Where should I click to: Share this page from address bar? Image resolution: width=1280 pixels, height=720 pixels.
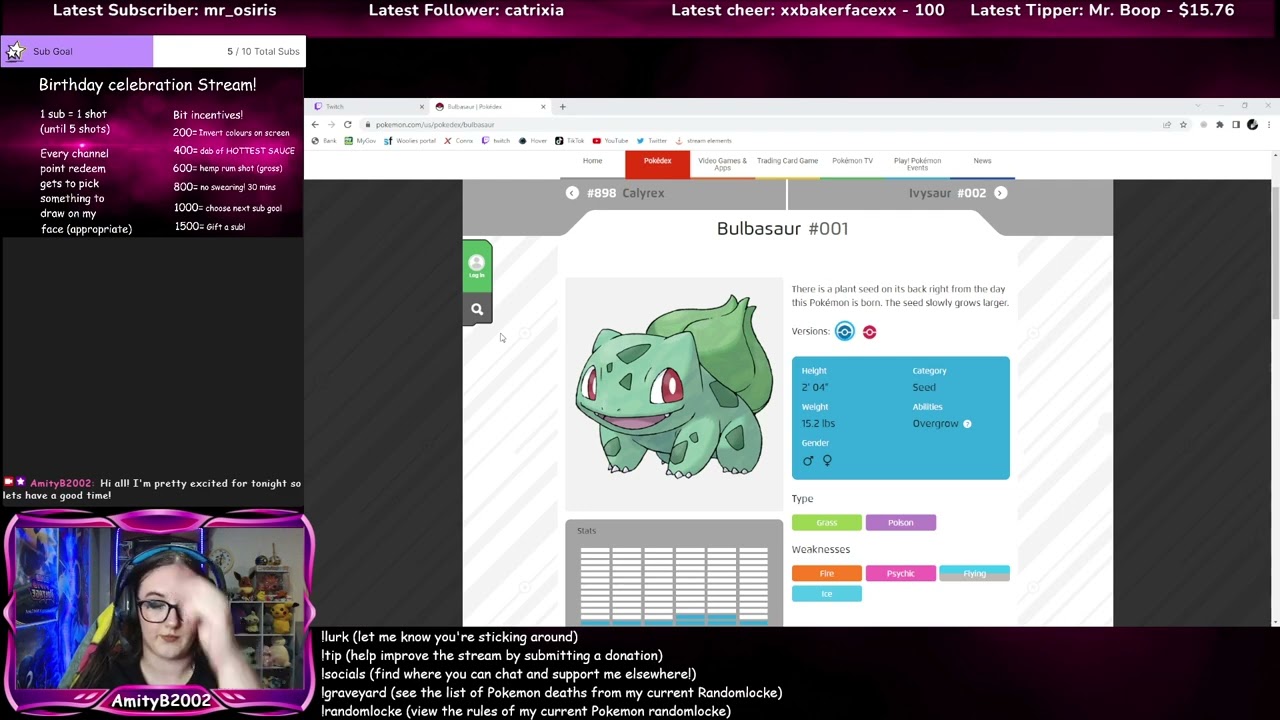(1166, 125)
